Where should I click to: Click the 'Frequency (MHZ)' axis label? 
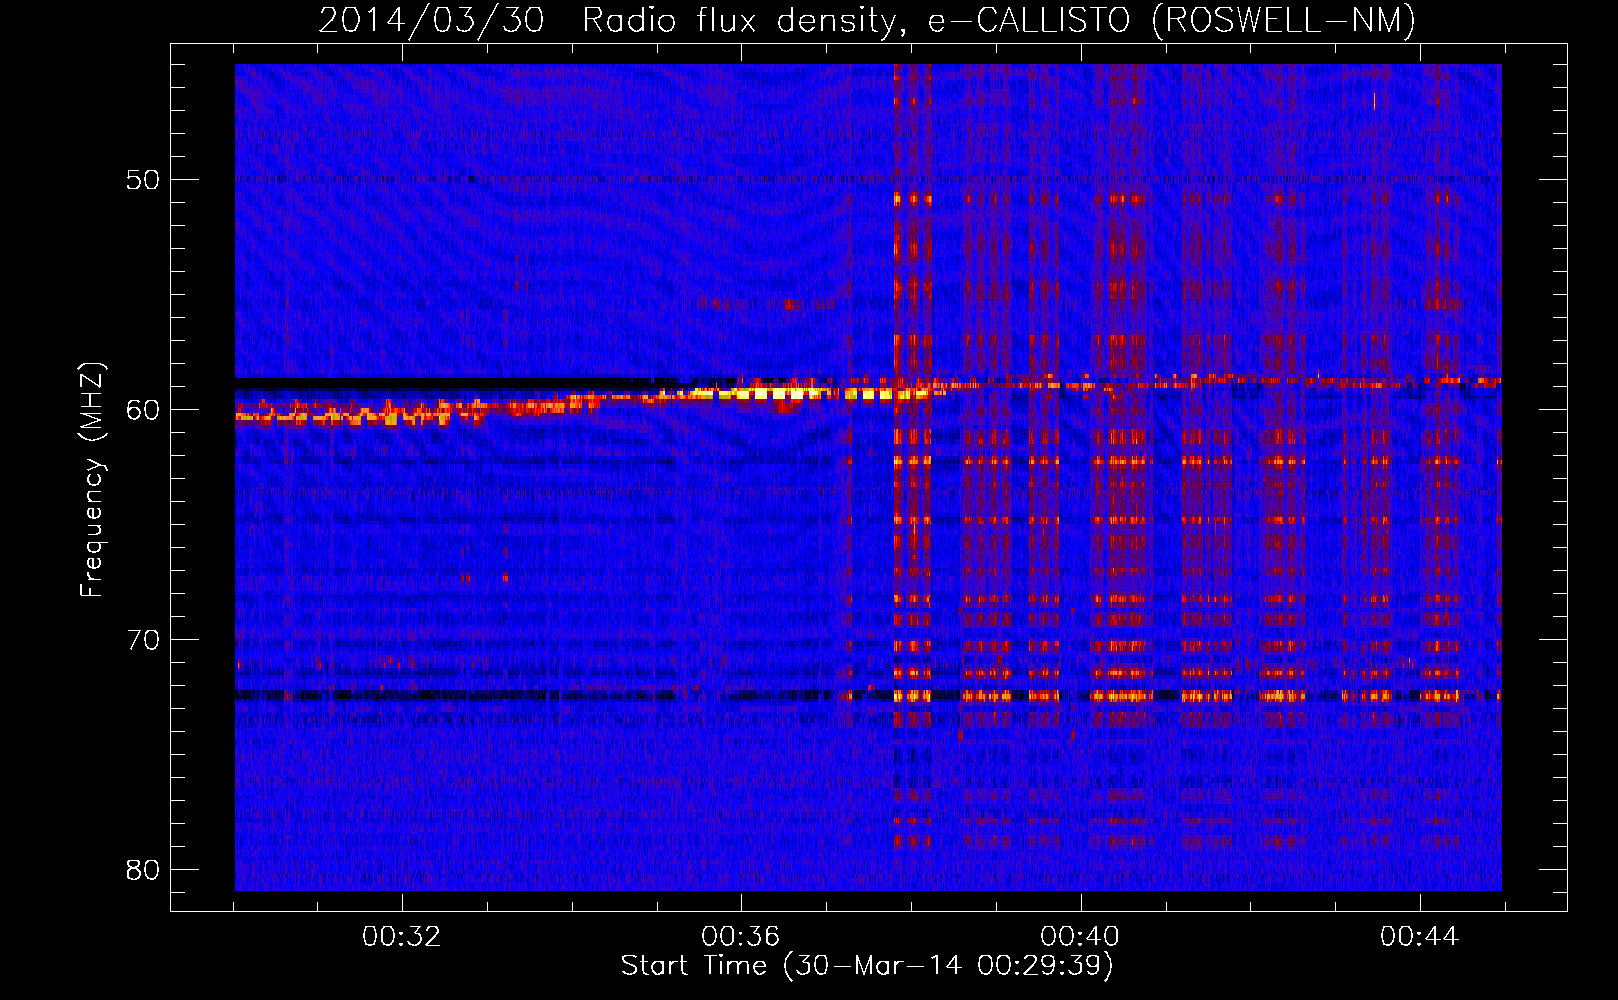[92, 480]
